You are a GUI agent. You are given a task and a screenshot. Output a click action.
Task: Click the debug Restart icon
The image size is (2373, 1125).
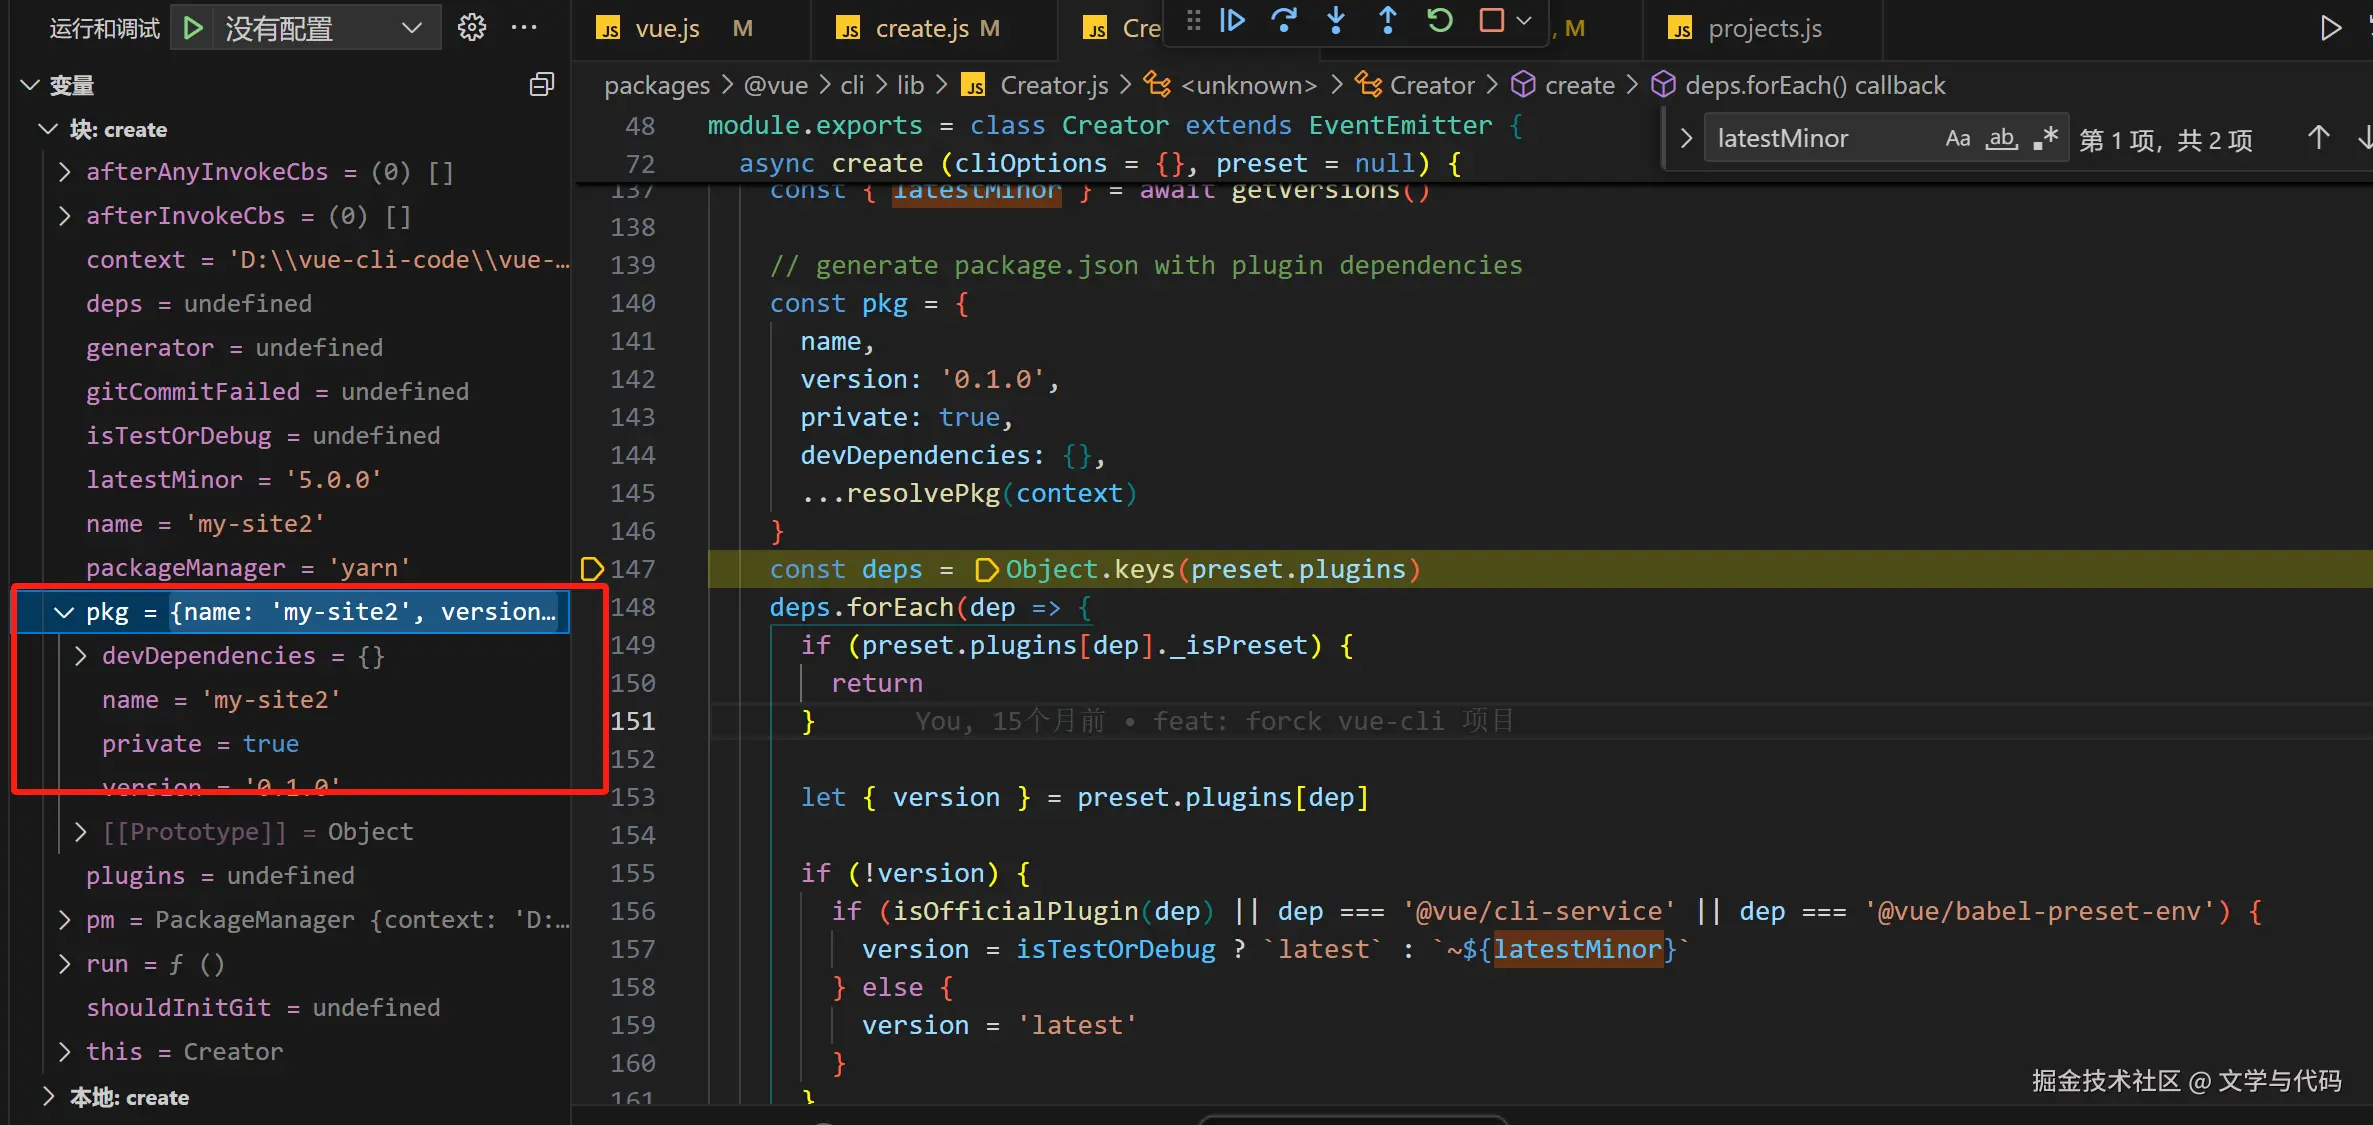(x=1439, y=21)
